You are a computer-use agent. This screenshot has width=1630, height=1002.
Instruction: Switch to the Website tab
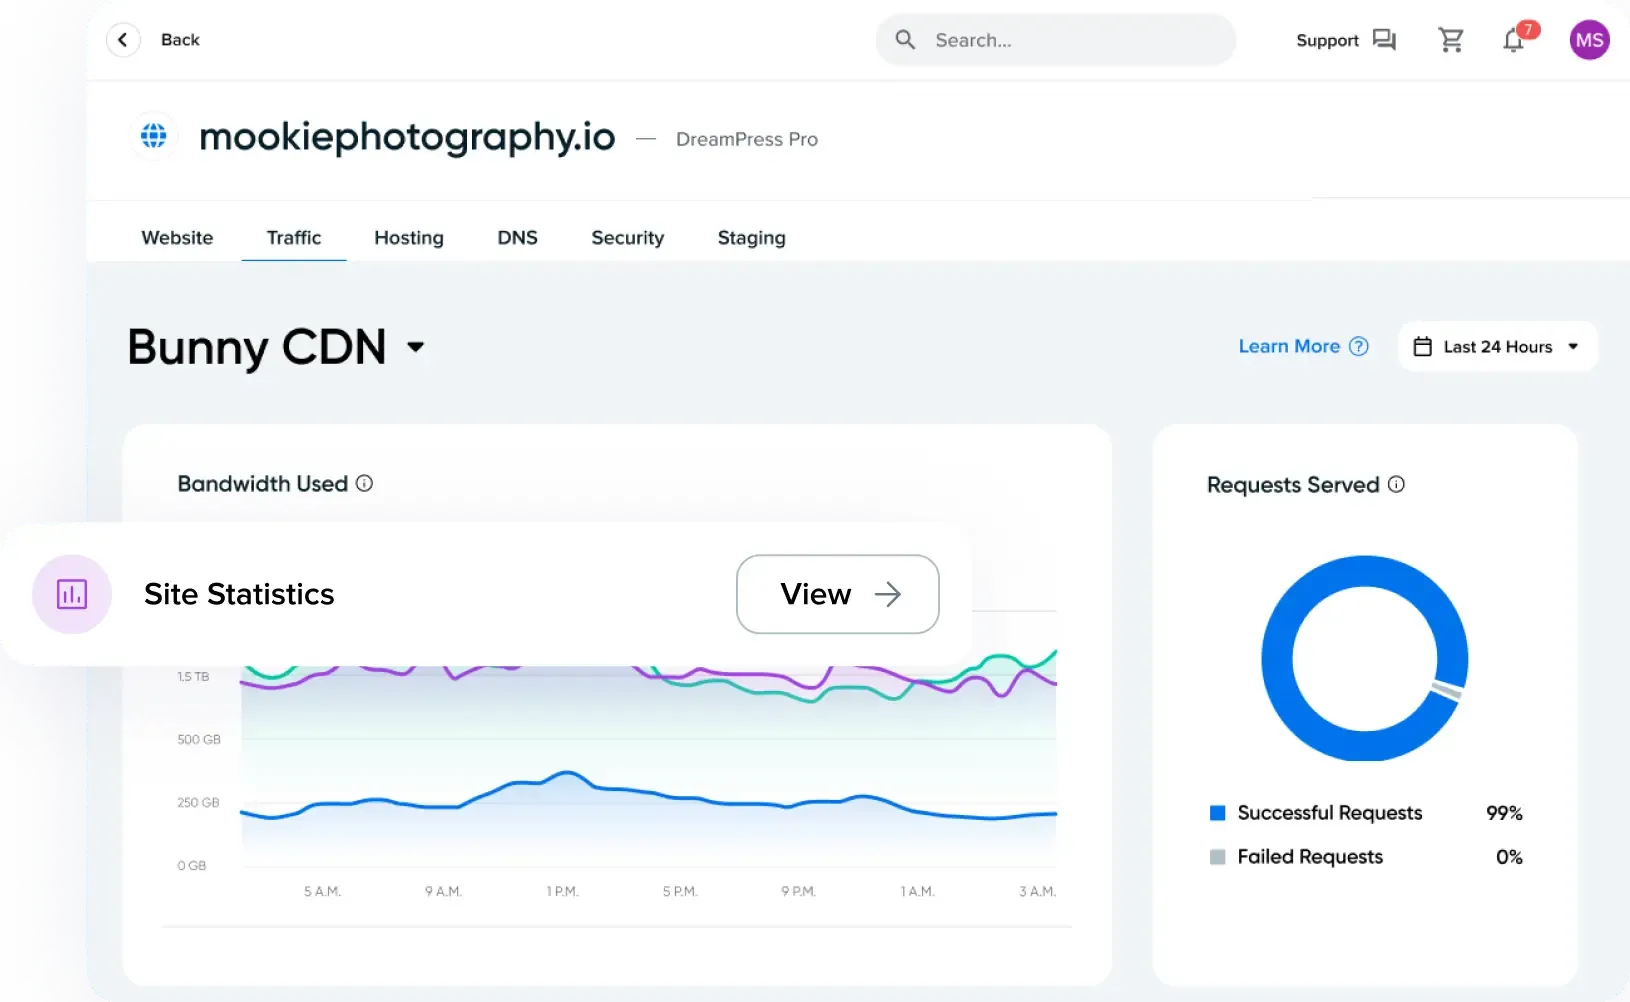click(x=177, y=238)
